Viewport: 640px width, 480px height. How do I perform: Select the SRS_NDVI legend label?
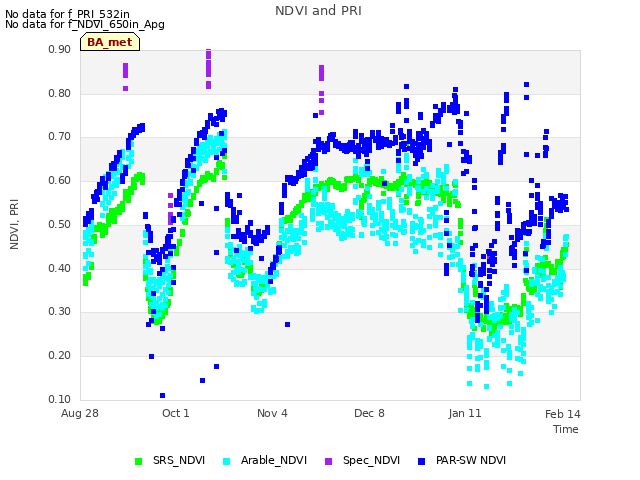179,460
